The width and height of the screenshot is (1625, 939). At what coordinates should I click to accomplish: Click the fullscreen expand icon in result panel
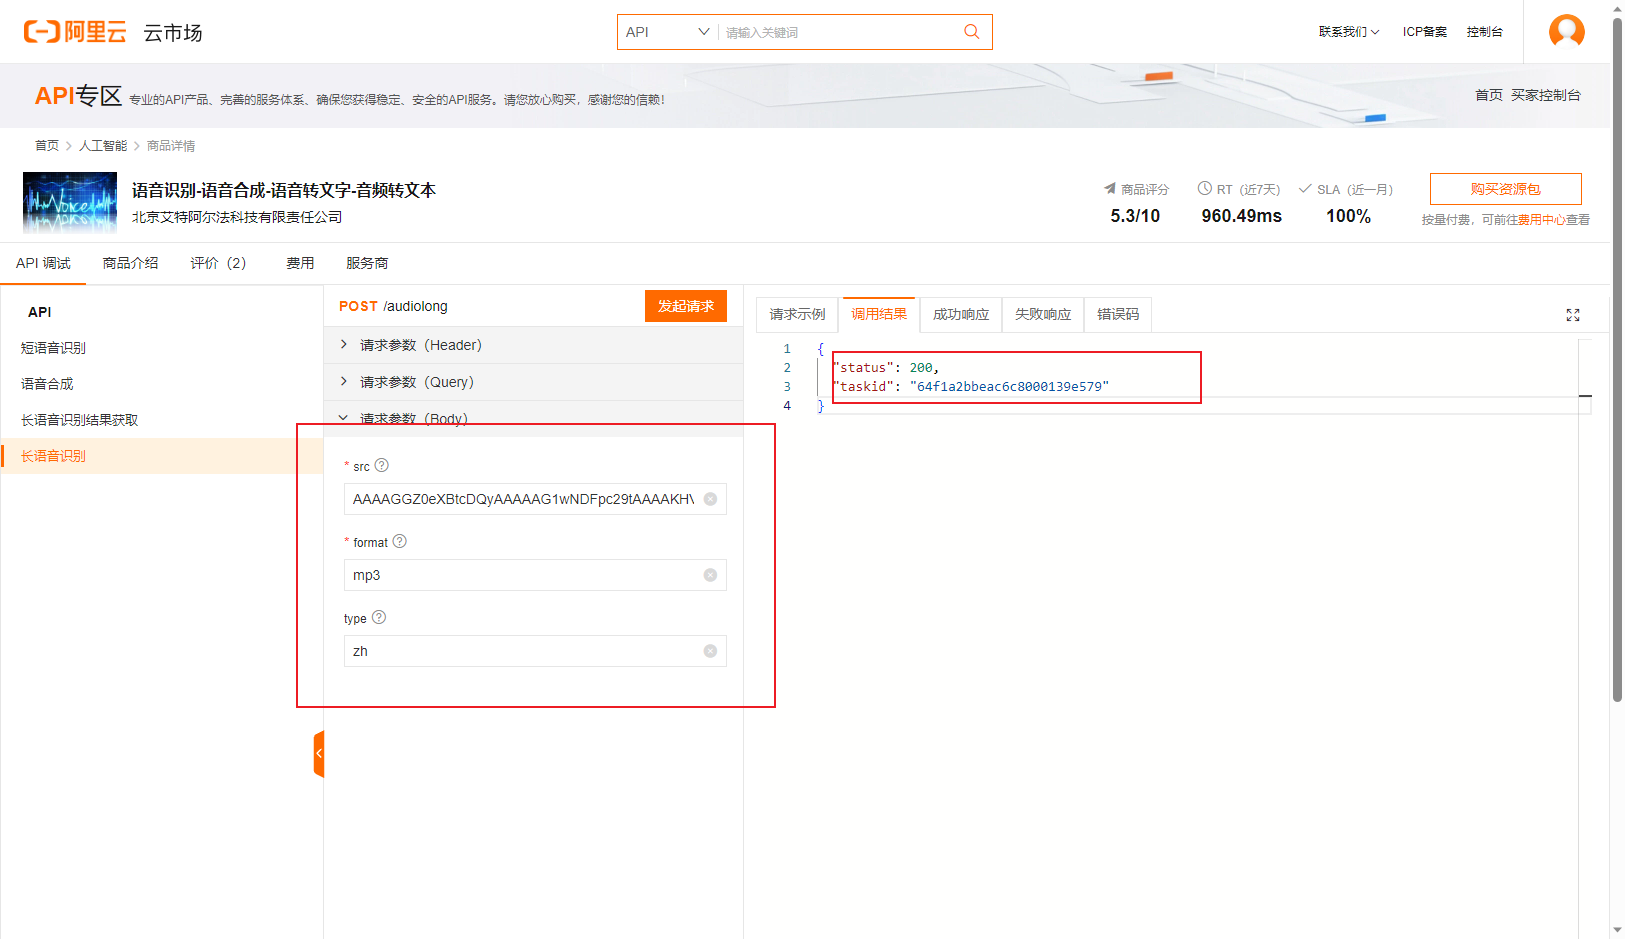[1572, 315]
